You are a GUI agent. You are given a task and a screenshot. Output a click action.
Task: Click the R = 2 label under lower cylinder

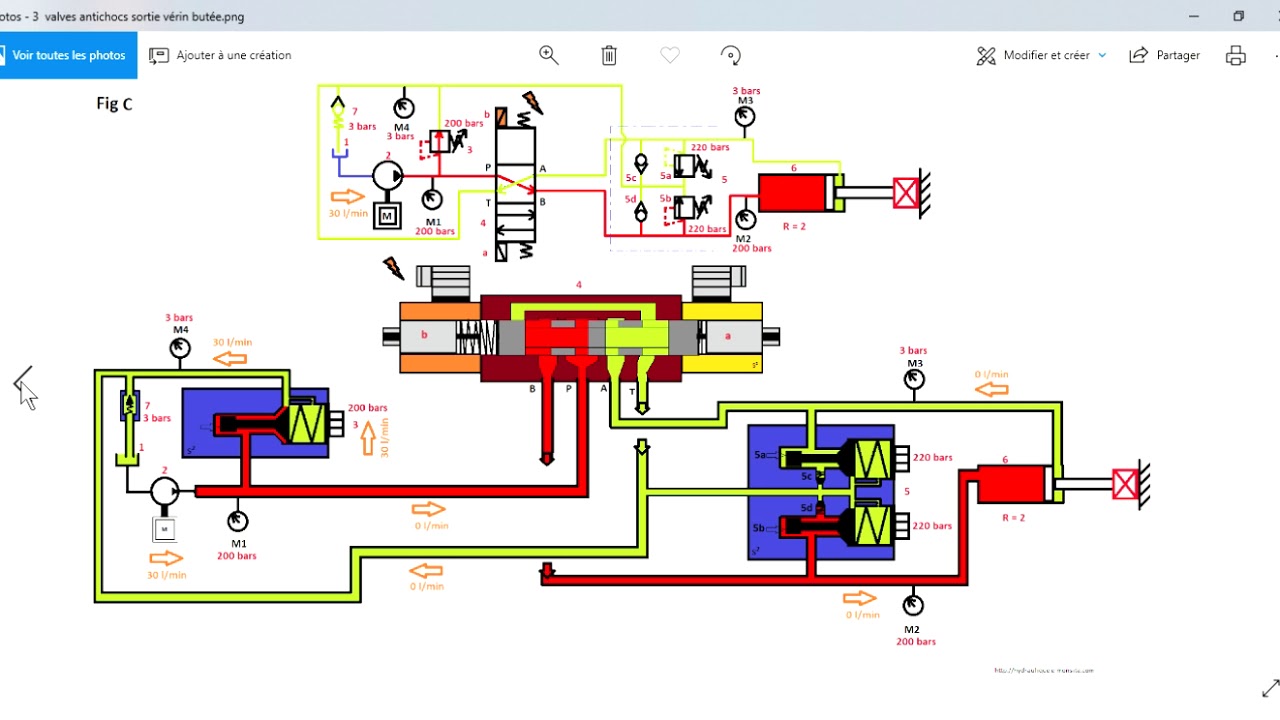[x=1014, y=517]
